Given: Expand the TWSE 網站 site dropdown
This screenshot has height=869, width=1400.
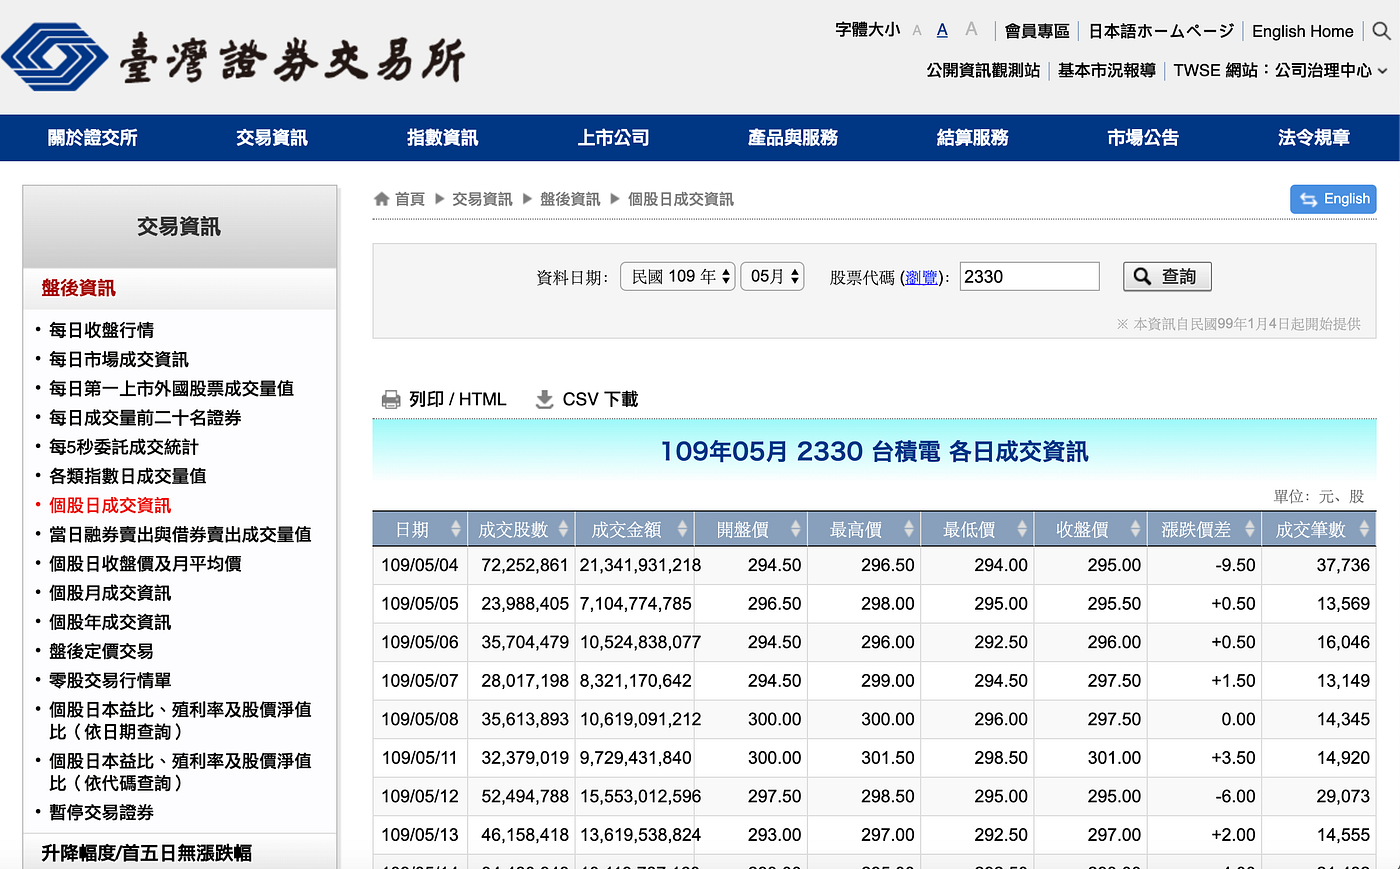Looking at the screenshot, I should [1281, 71].
